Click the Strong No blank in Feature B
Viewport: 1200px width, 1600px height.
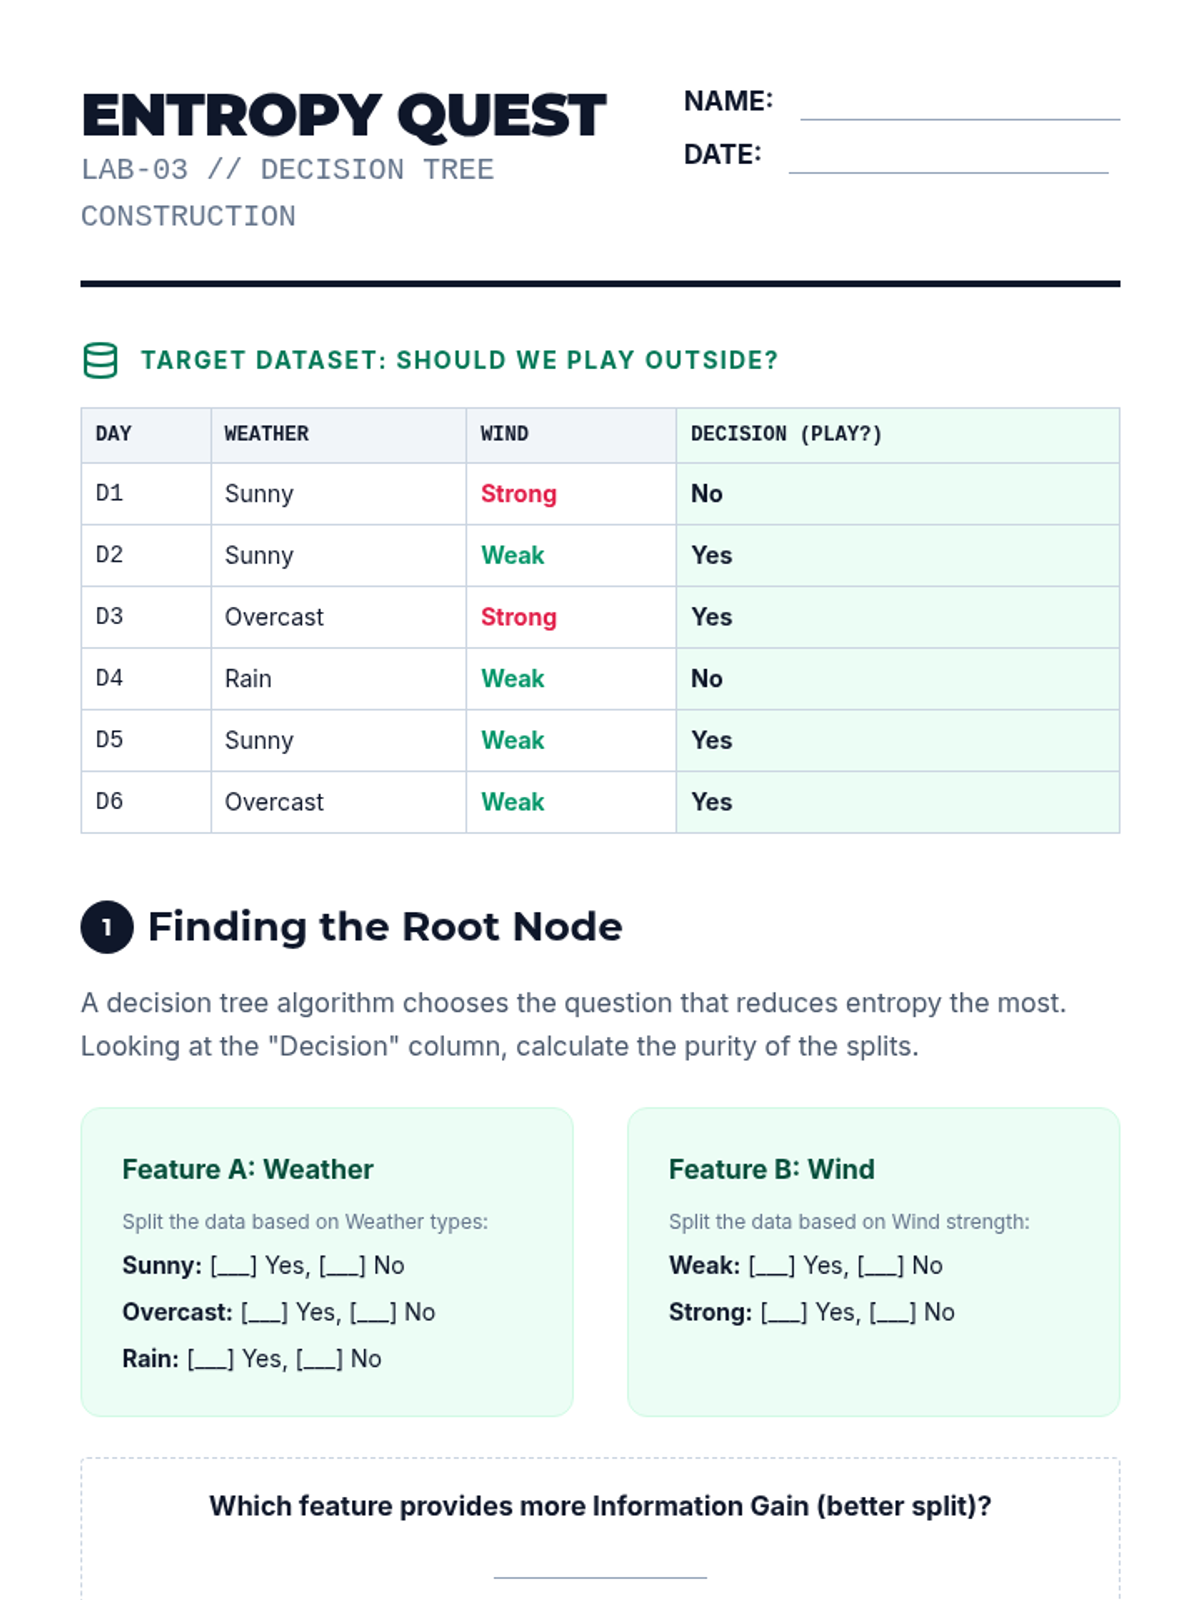click(x=892, y=1312)
